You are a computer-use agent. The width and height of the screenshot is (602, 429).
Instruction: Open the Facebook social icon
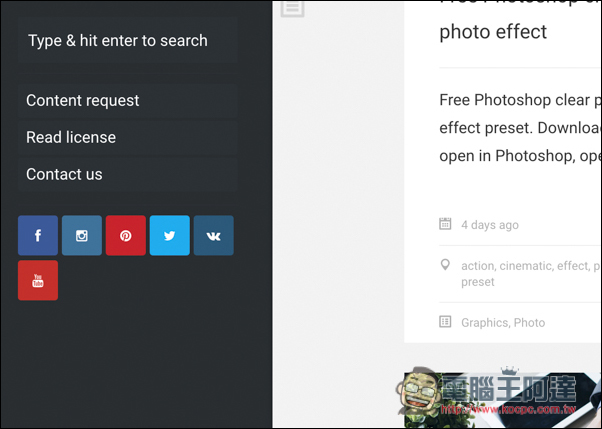coord(38,235)
